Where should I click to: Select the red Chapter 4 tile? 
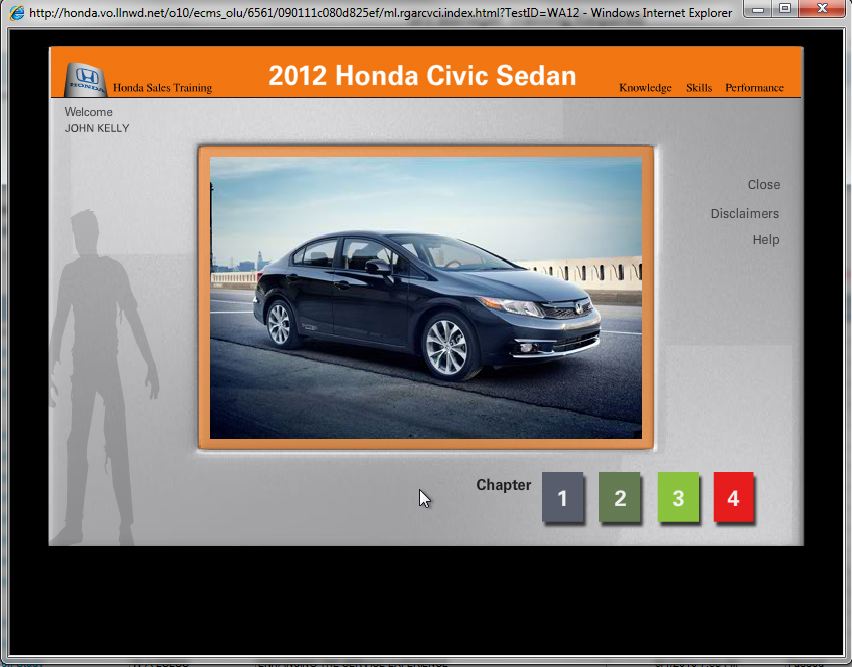coord(733,498)
